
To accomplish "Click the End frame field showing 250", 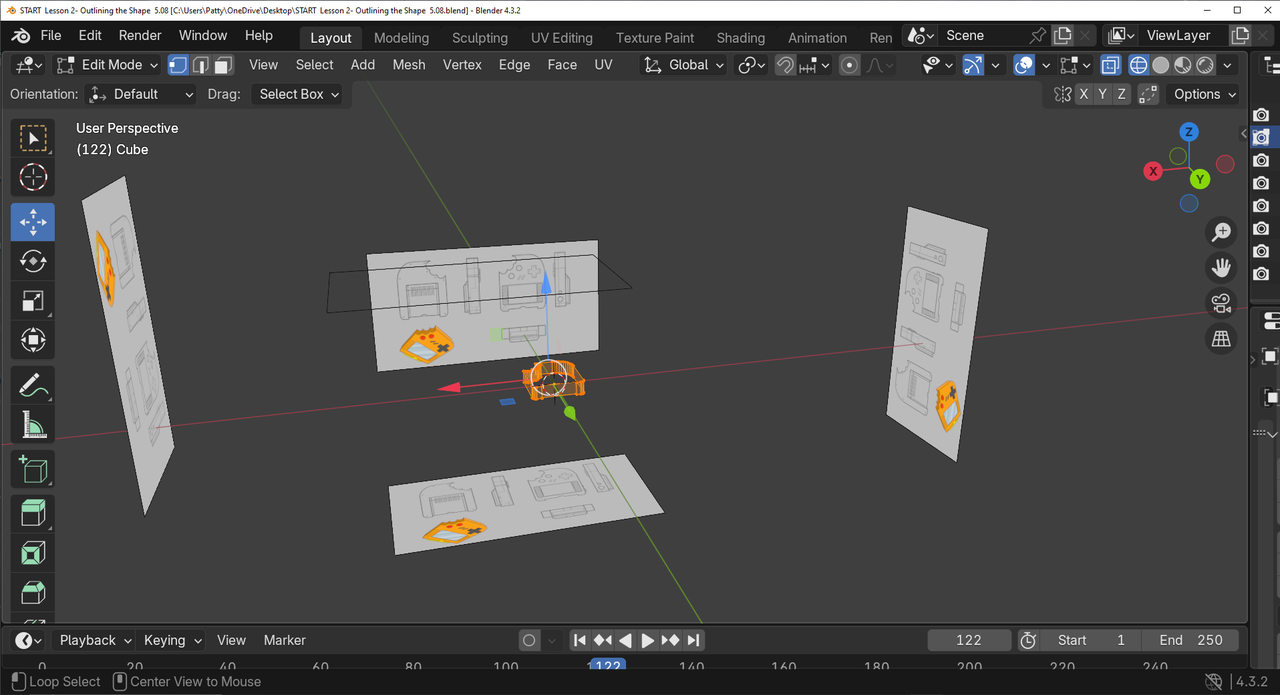I will [x=1191, y=640].
